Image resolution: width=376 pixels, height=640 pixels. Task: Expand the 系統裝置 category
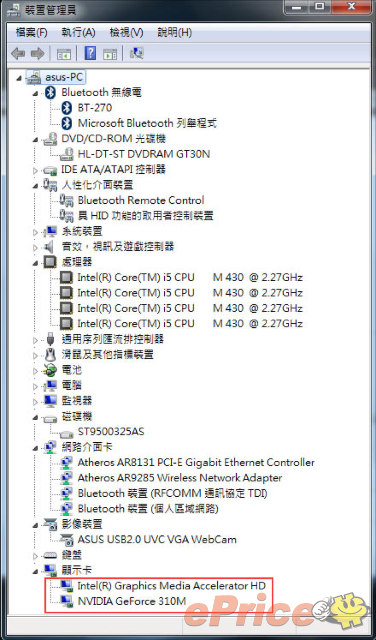36,232
